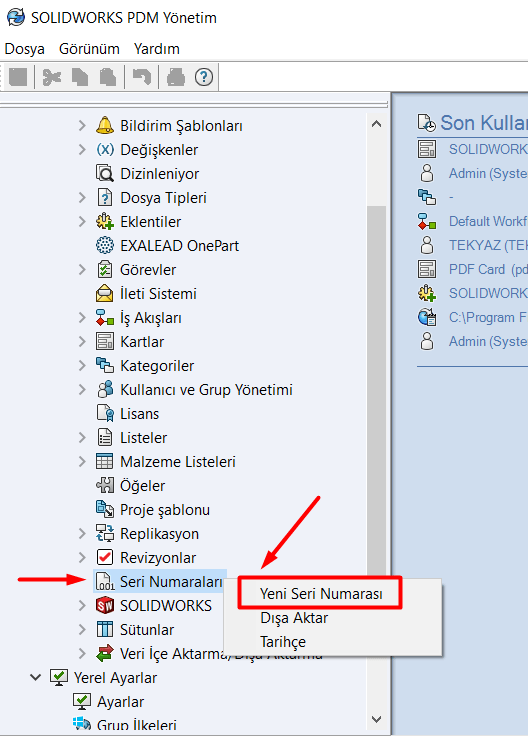
Task: Select the Lisans tree item
Action: (139, 414)
